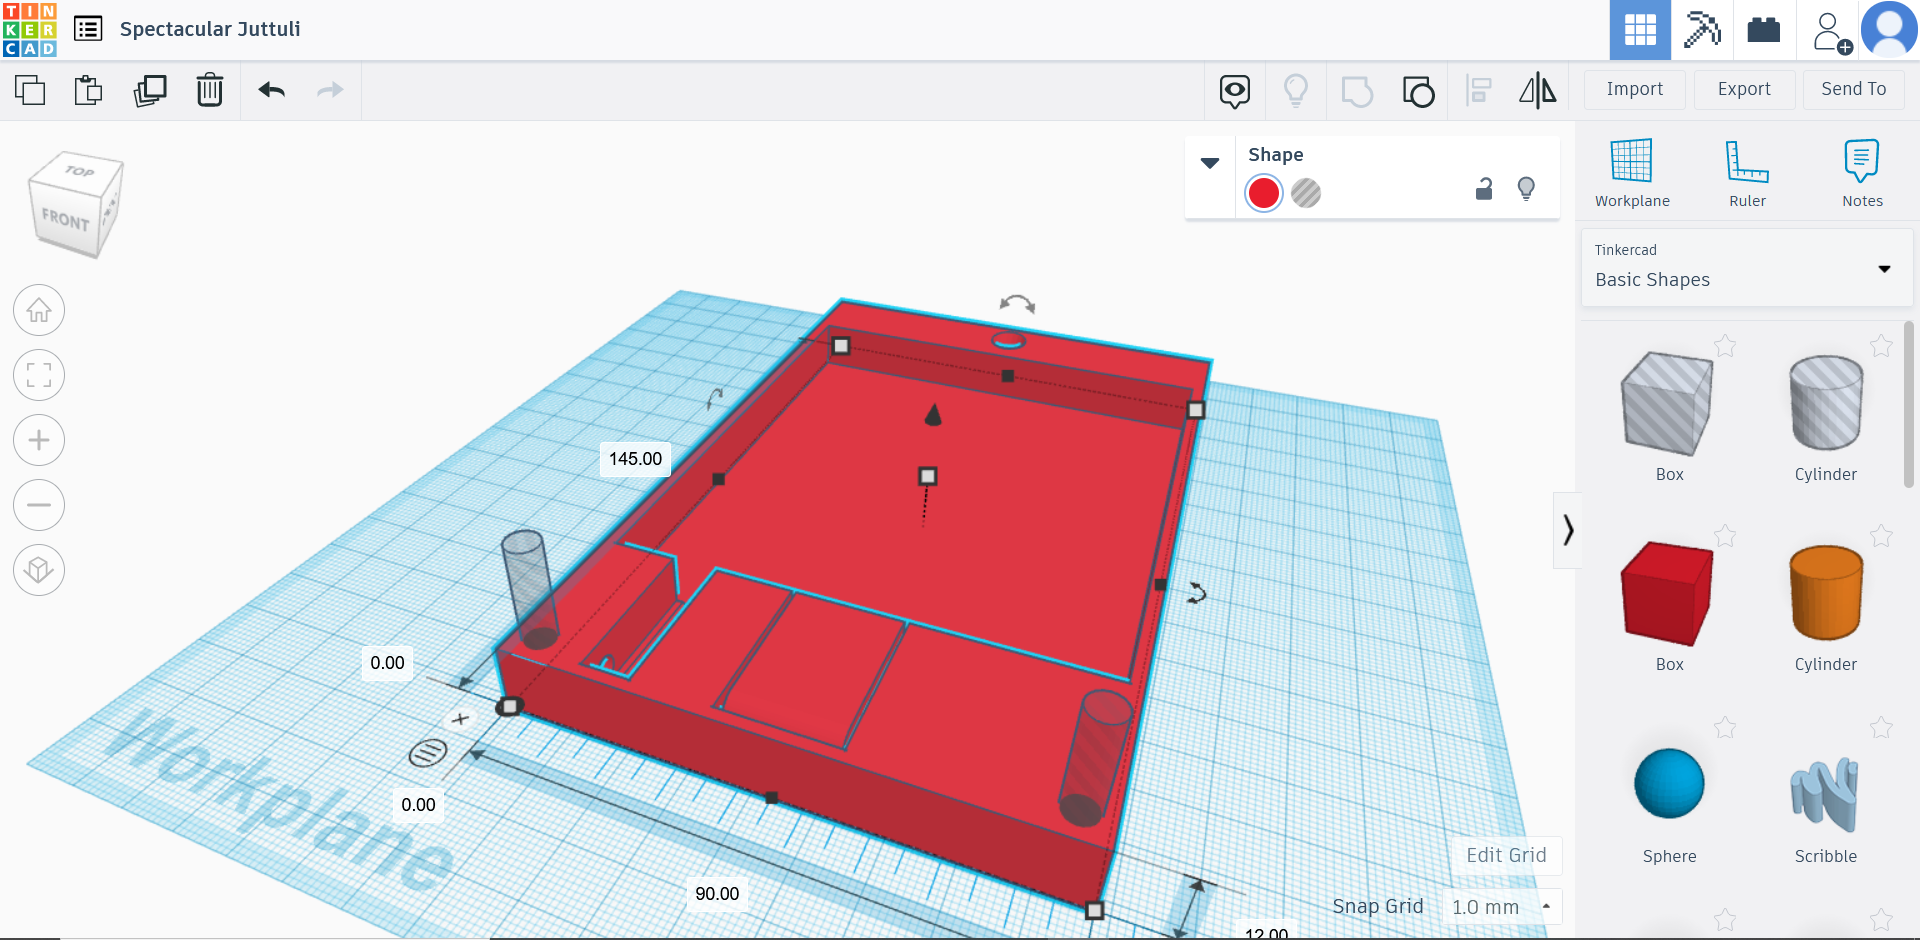Click the Duplicate and repeat icon
The height and width of the screenshot is (940, 1920).
[150, 90]
